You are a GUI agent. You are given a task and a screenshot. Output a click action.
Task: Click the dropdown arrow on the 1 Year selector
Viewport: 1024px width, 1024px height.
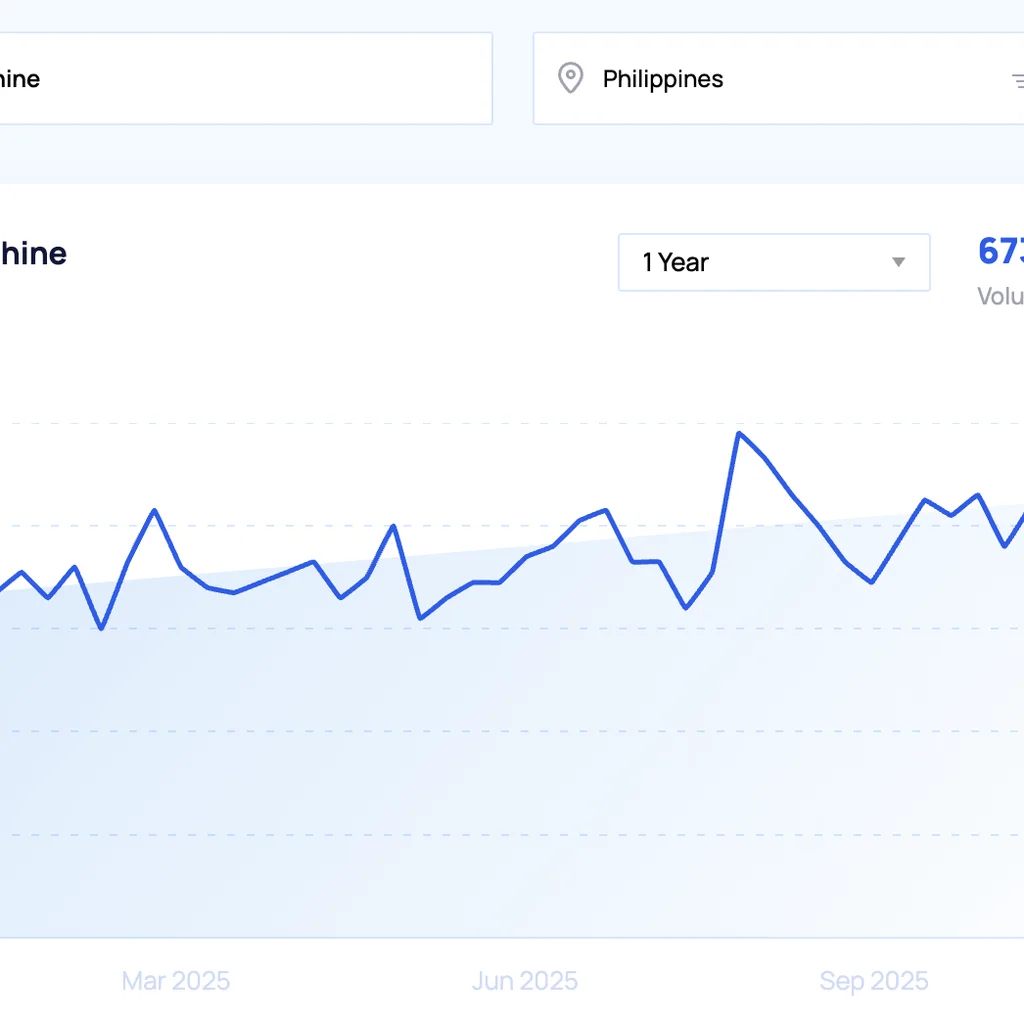point(897,262)
